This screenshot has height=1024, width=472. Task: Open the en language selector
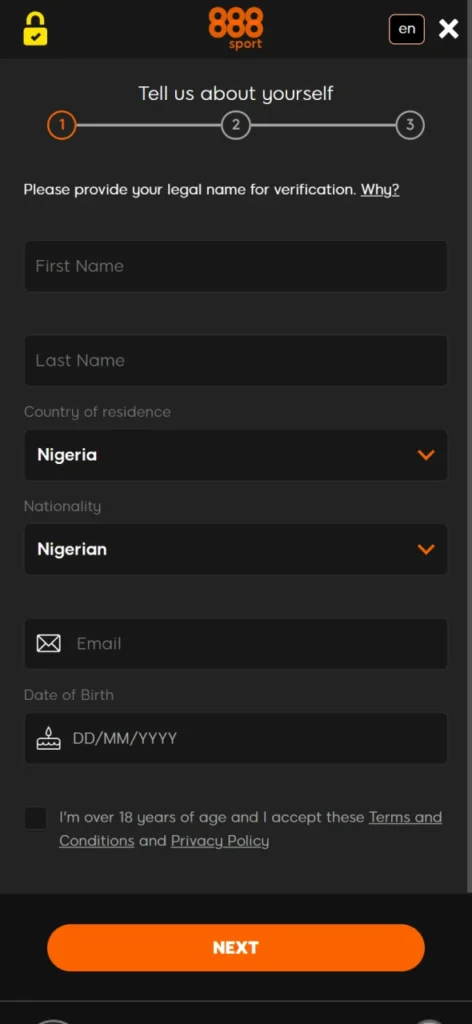pos(407,29)
